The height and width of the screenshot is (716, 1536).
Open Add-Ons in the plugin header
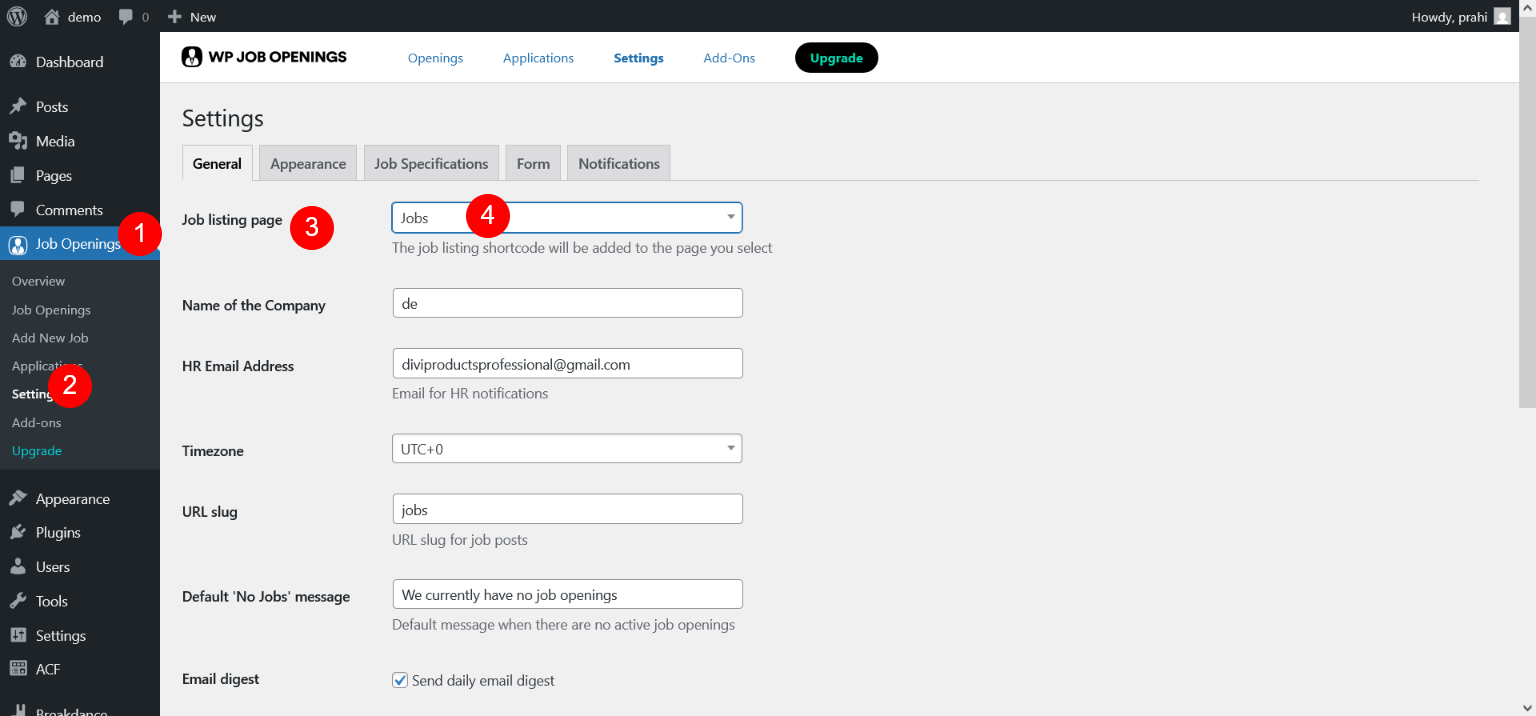point(729,58)
